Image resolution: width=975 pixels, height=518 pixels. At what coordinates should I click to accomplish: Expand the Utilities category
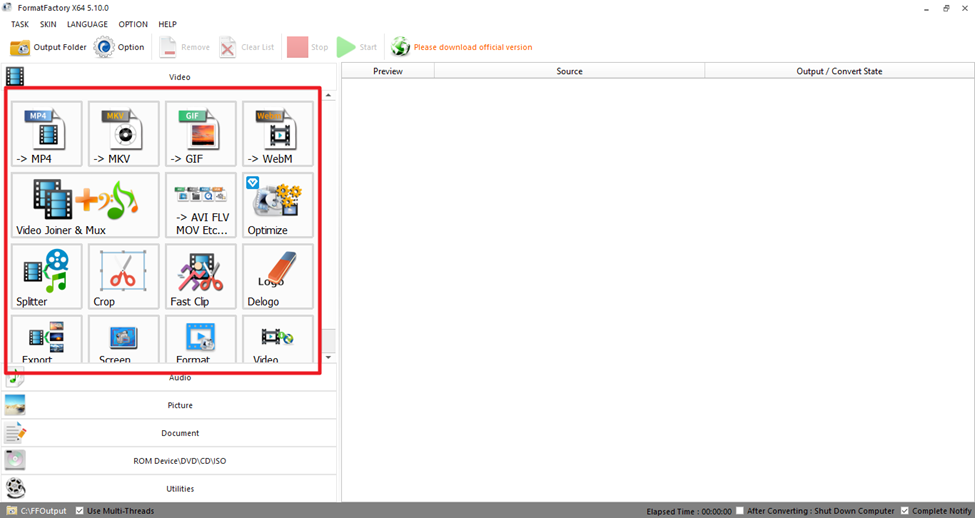(169, 489)
